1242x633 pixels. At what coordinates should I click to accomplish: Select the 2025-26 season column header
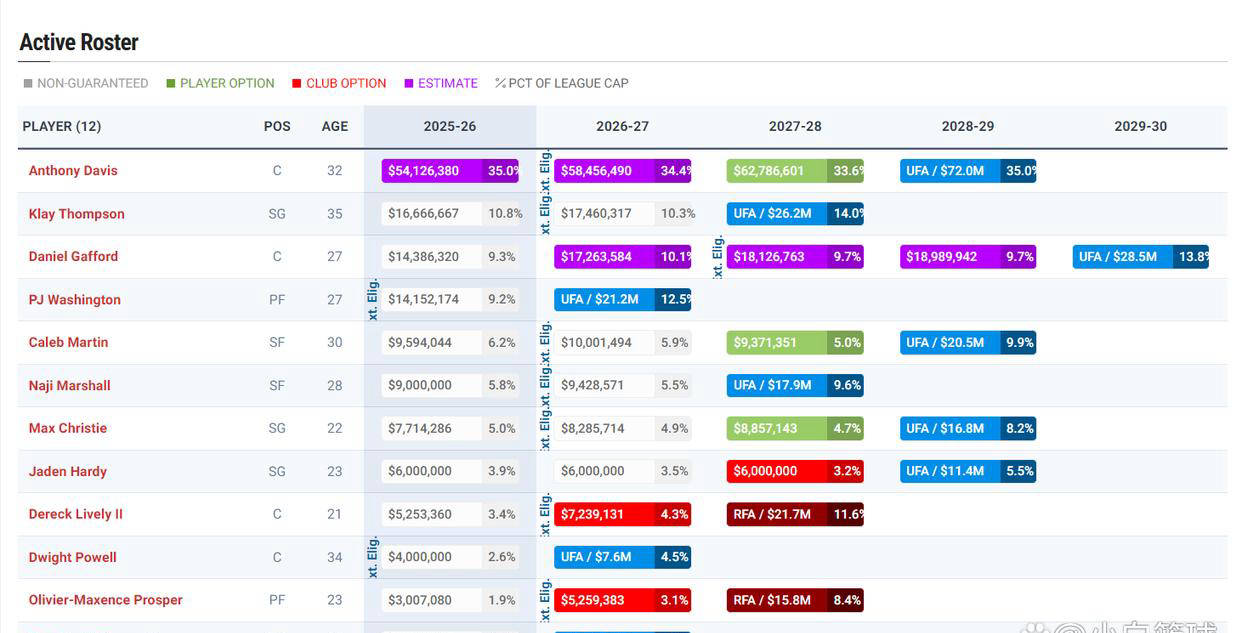(x=450, y=127)
